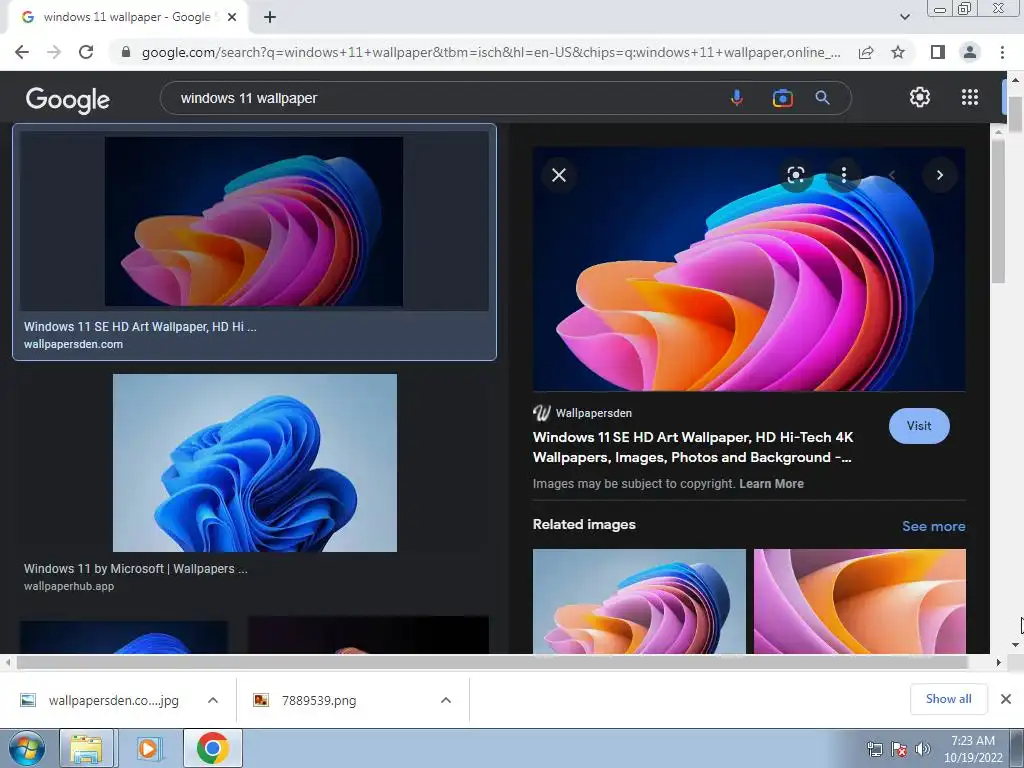This screenshot has height=768, width=1024.
Task: Open the Chrome profile avatar
Action: coord(970,52)
